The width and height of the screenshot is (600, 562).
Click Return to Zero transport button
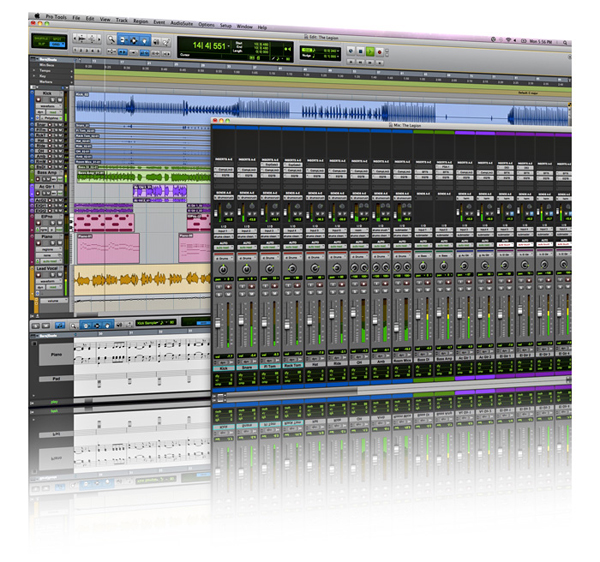[351, 61]
